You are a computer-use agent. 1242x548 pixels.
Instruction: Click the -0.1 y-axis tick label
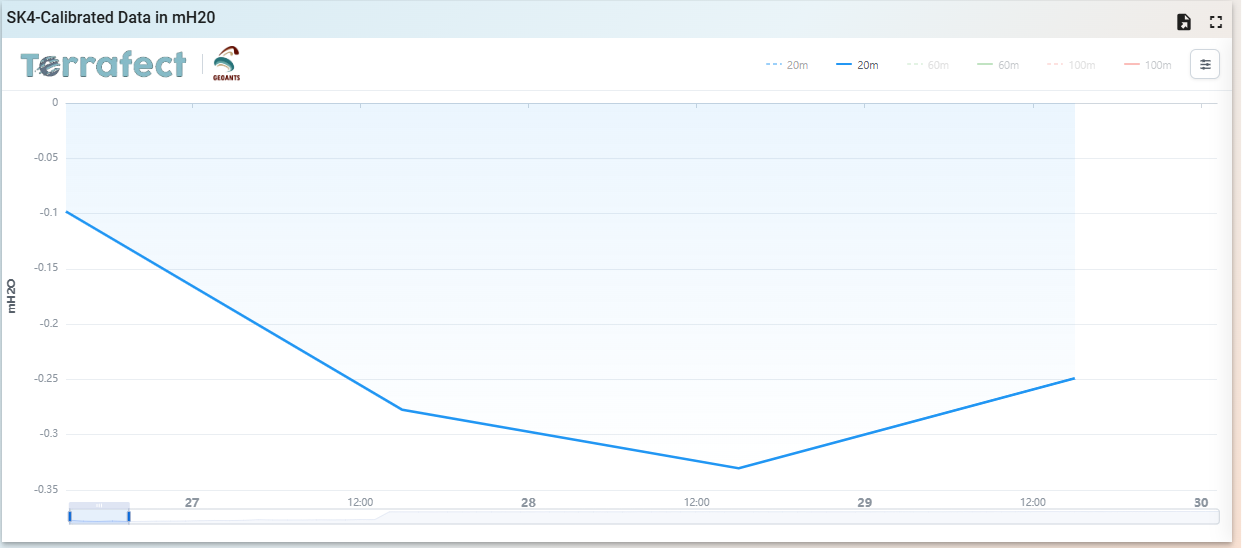tap(48, 213)
